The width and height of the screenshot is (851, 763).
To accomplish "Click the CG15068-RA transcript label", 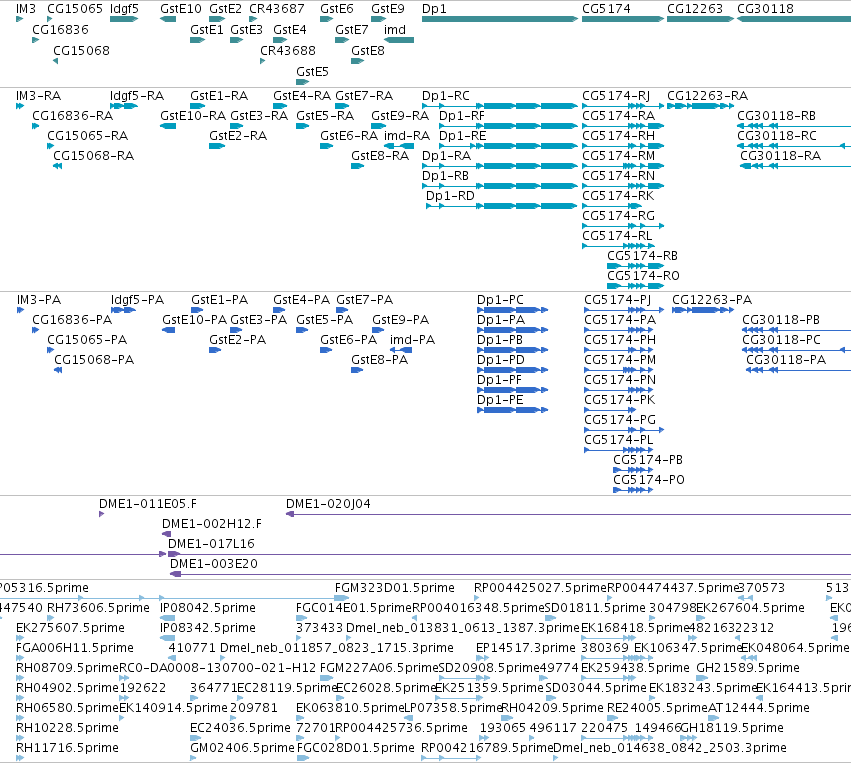I will pos(93,156).
